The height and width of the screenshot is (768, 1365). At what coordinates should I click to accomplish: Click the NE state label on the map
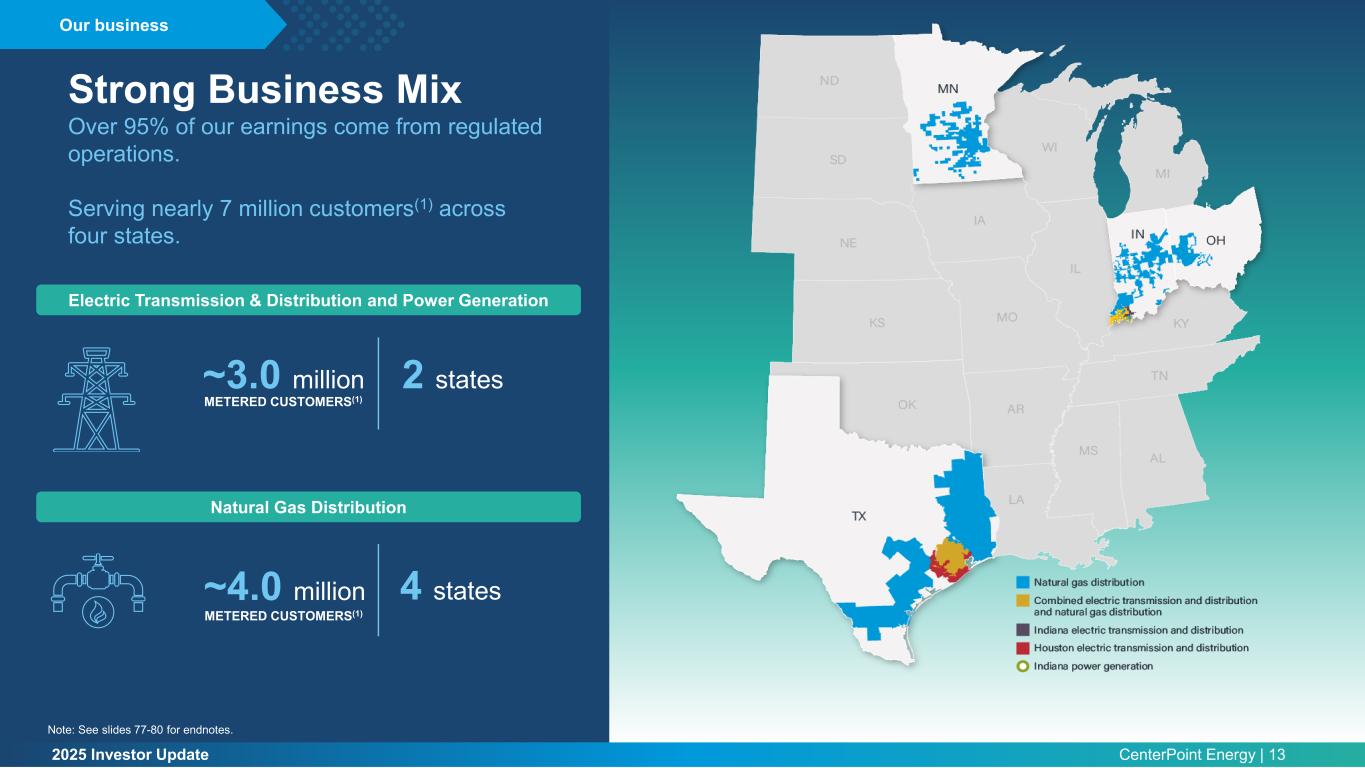(x=848, y=242)
